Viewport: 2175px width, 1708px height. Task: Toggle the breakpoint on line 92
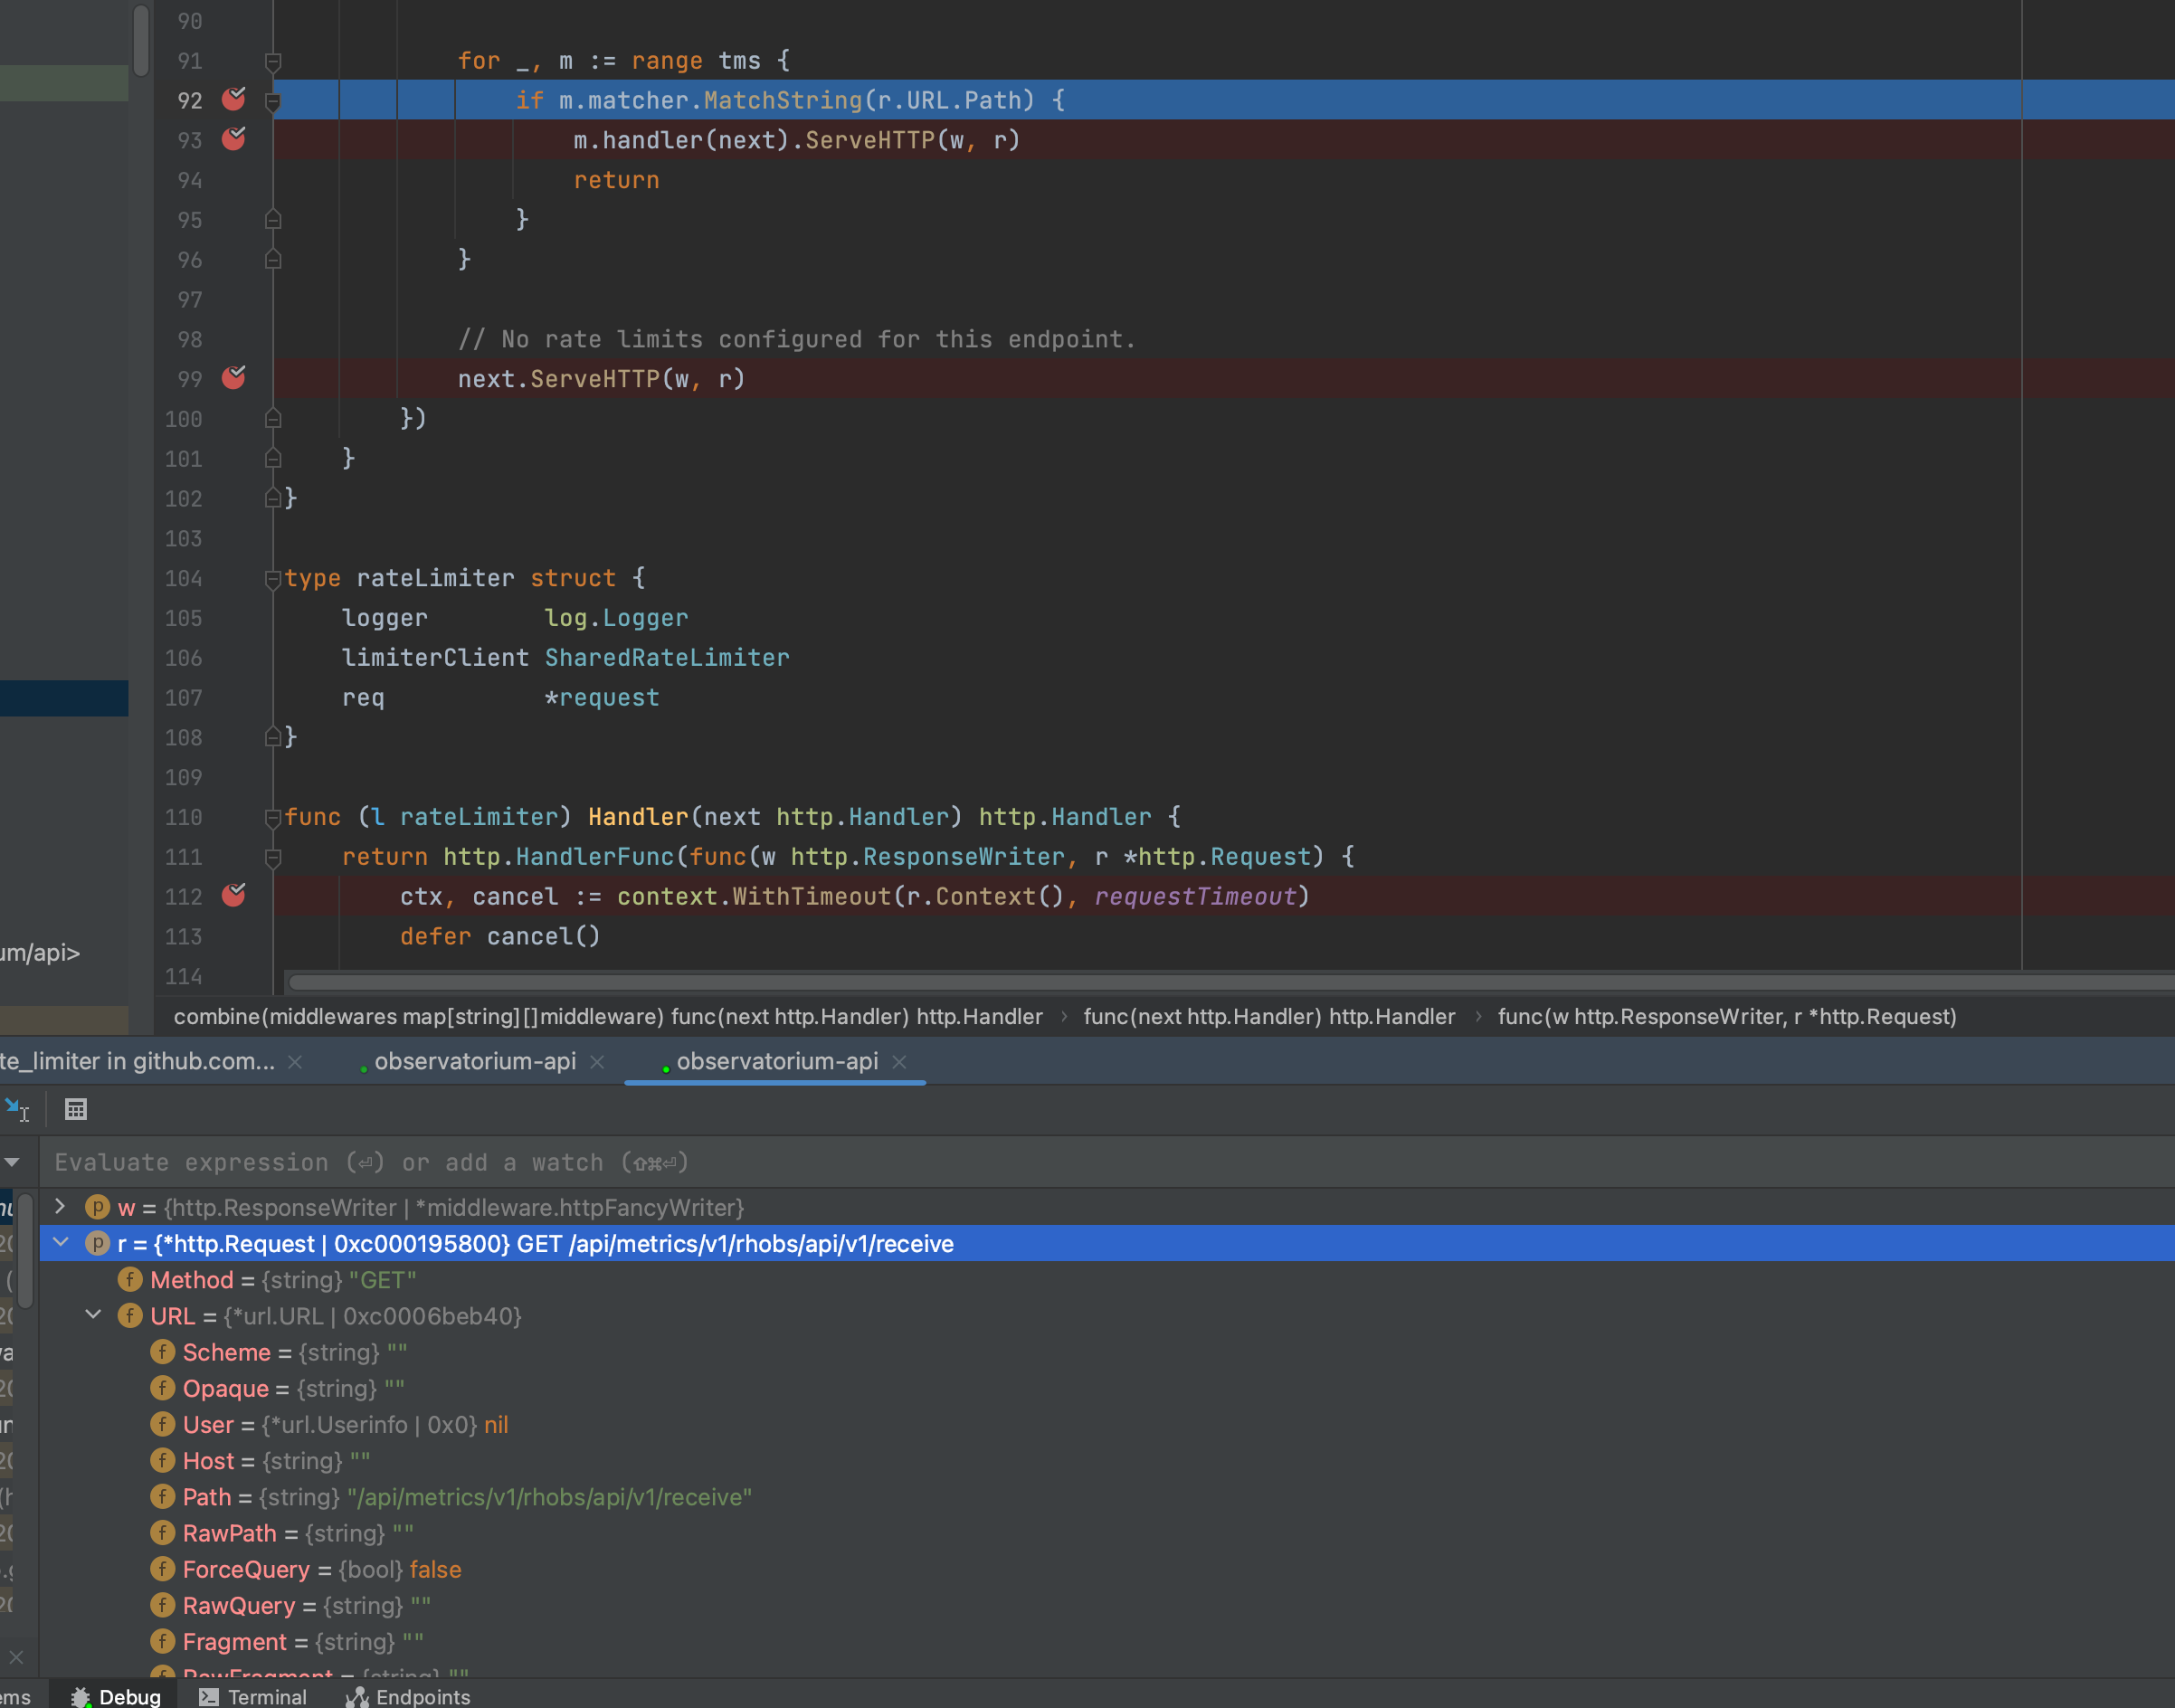[234, 100]
